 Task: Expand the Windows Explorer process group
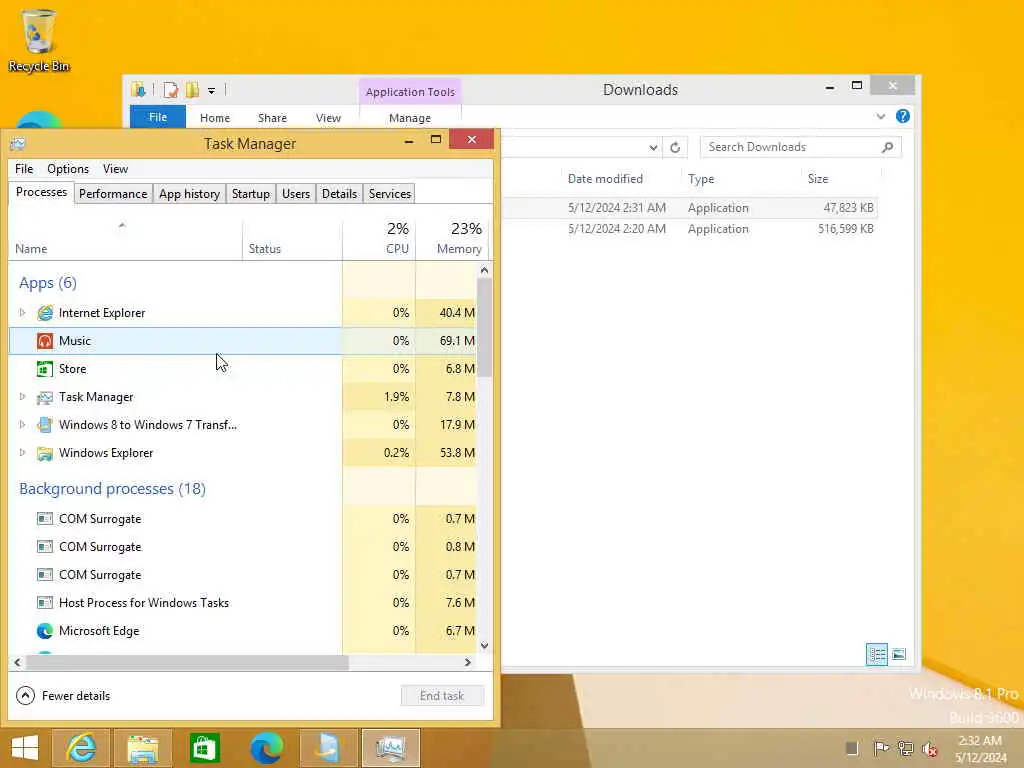pyautogui.click(x=22, y=453)
